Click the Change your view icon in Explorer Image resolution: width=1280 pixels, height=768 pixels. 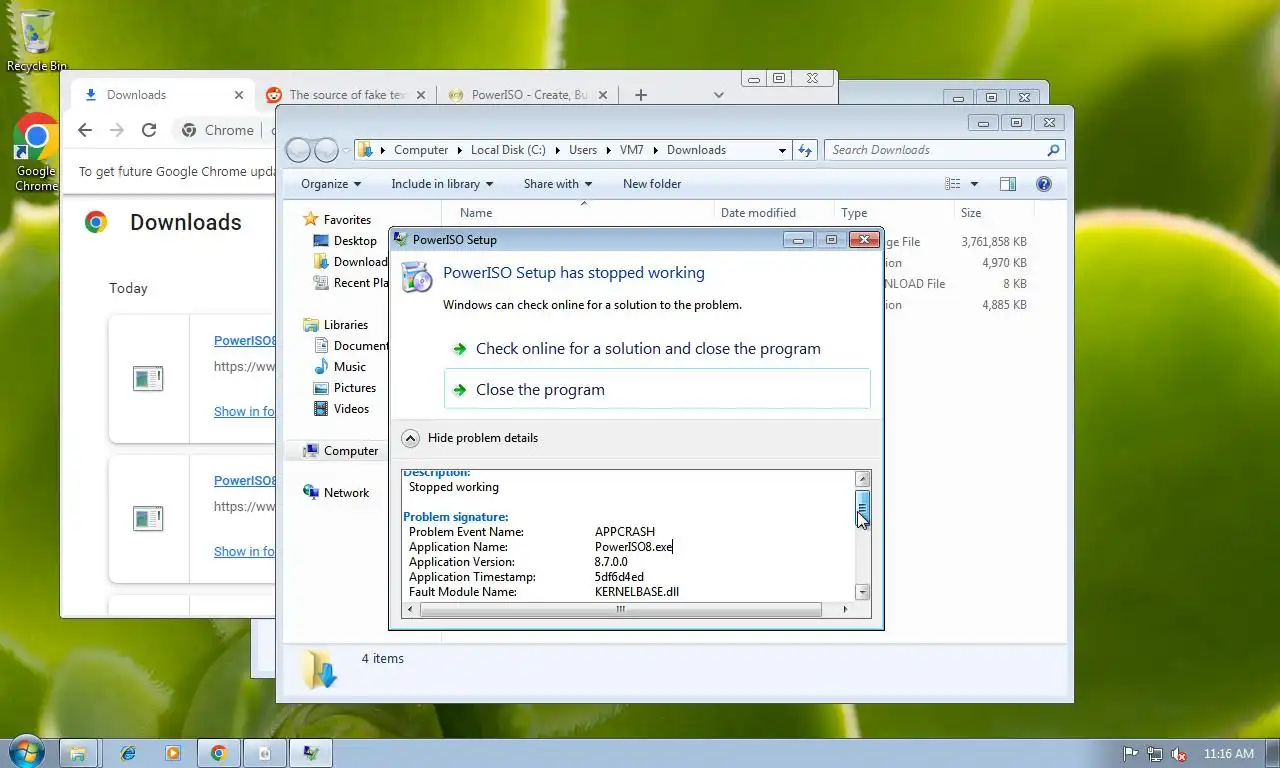click(x=953, y=184)
